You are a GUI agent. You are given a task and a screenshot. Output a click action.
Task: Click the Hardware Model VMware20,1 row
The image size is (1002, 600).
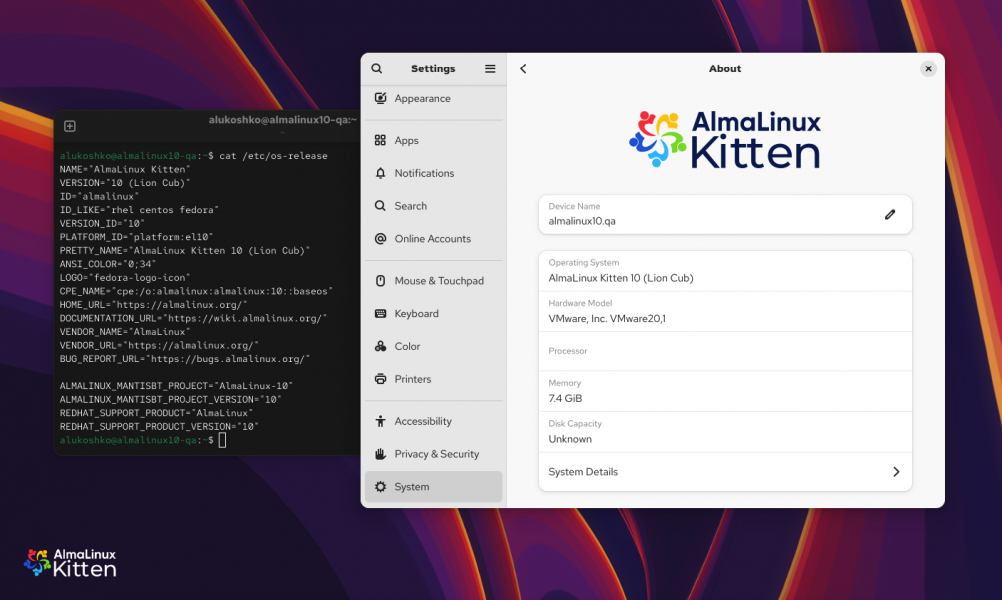tap(725, 311)
